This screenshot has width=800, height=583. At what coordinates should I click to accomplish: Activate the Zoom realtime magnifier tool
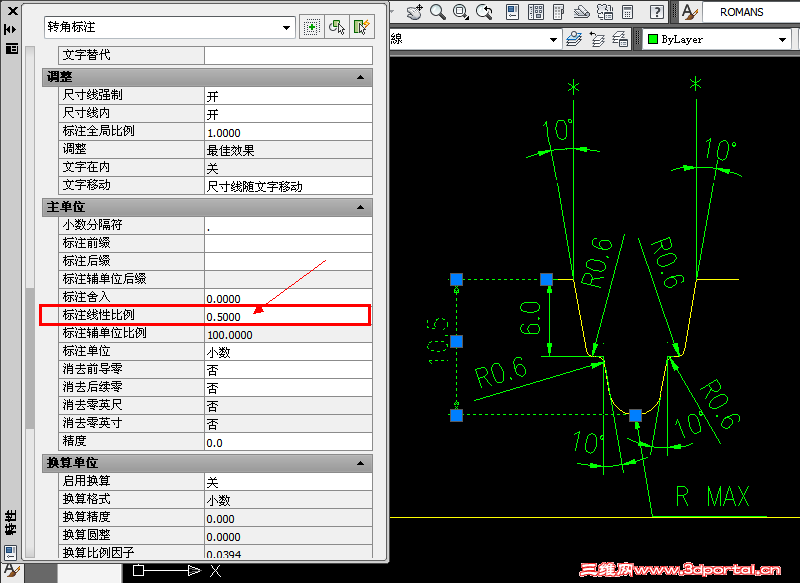(x=438, y=12)
